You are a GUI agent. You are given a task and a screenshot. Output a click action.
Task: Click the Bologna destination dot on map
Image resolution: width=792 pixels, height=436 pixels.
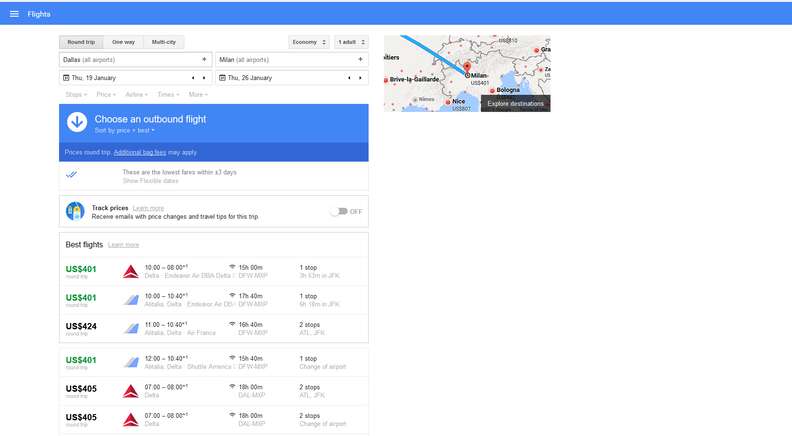(492, 90)
